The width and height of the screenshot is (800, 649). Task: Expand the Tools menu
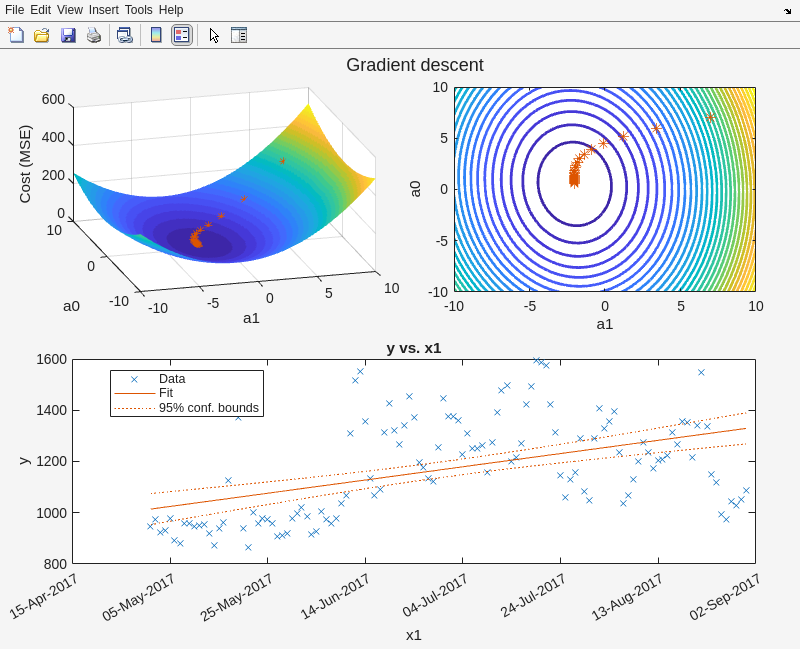pyautogui.click(x=140, y=9)
